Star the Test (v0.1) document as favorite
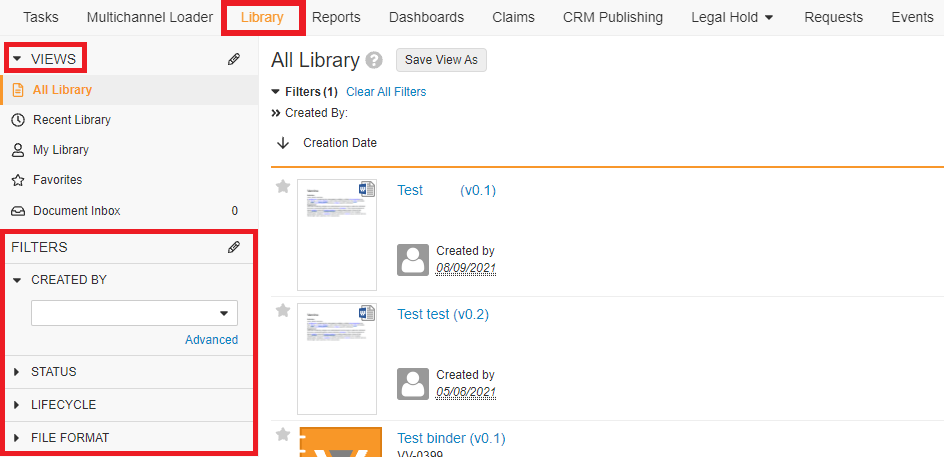The height and width of the screenshot is (457, 944). 283,187
